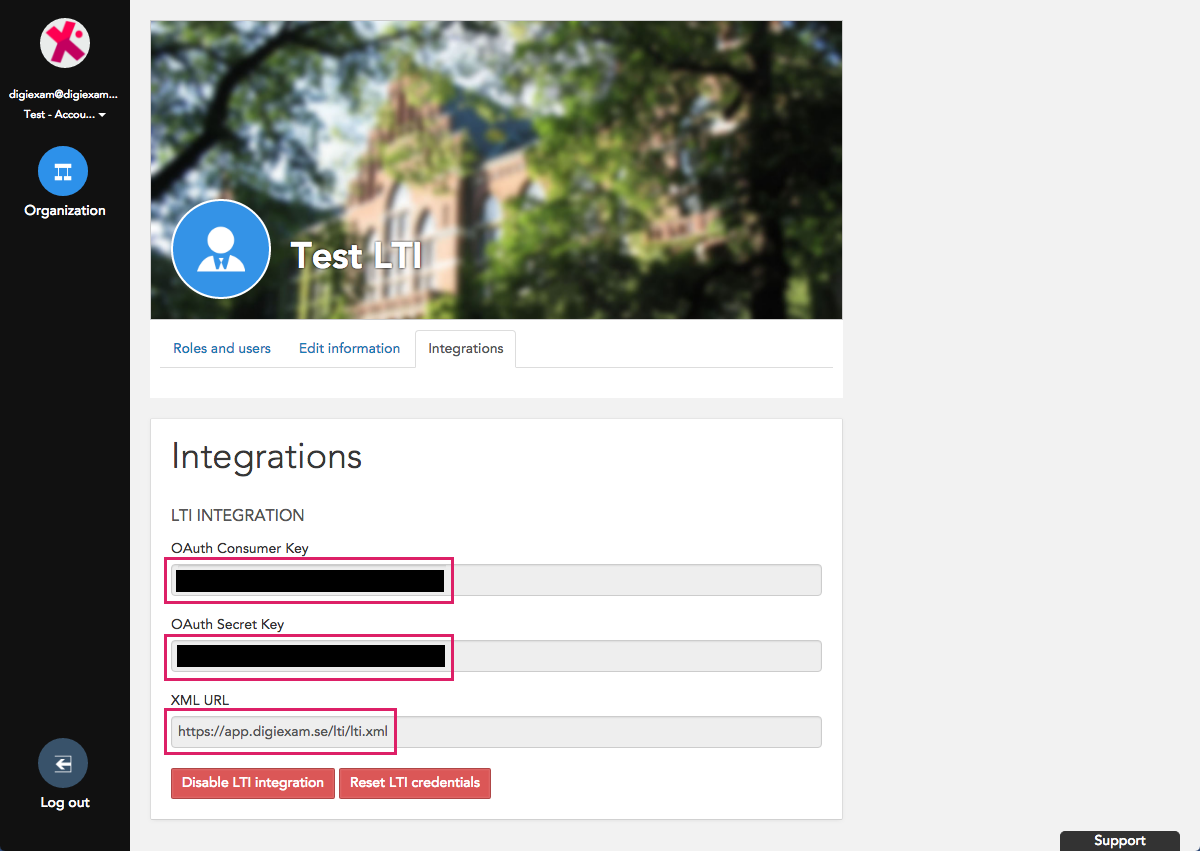
Task: Click the OAuth Consumer Key label
Action: tap(240, 548)
